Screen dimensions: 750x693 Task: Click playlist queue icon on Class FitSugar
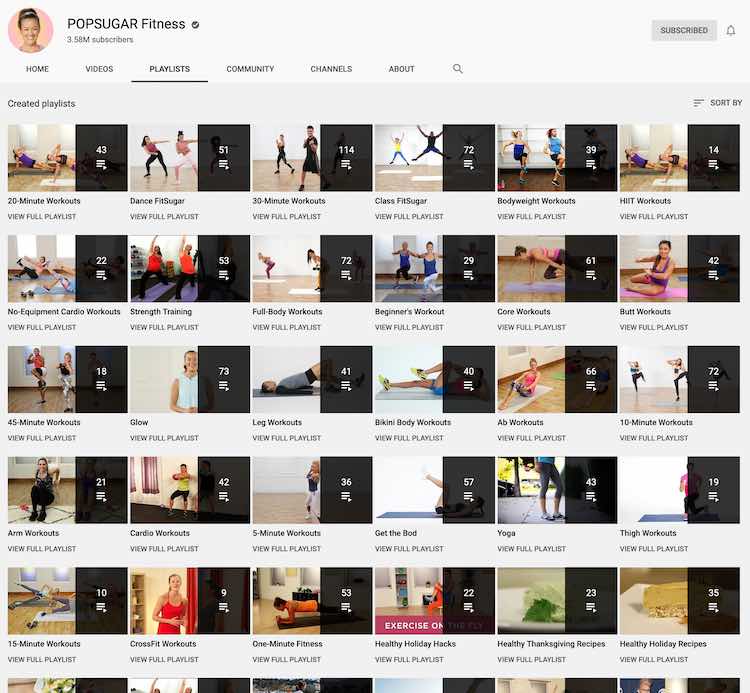tap(469, 165)
